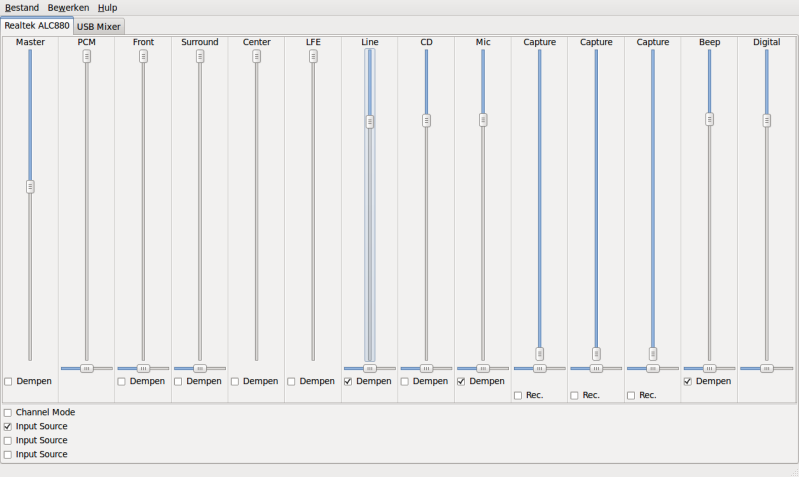This screenshot has width=799, height=477.
Task: Mute the Master channel with Dempen
Action: point(9,381)
